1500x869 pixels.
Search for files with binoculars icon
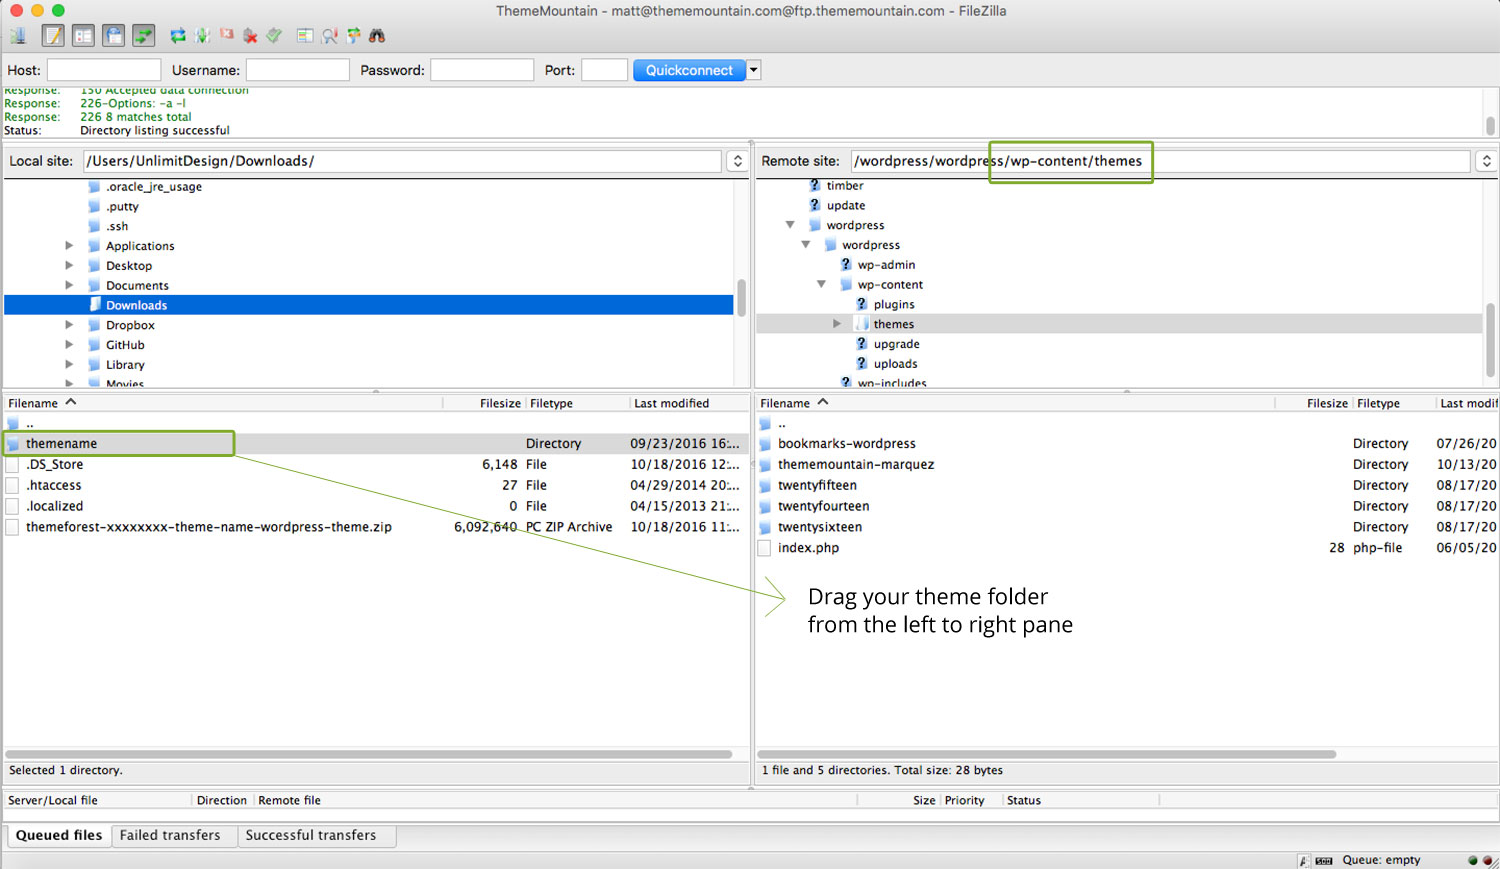tap(377, 36)
